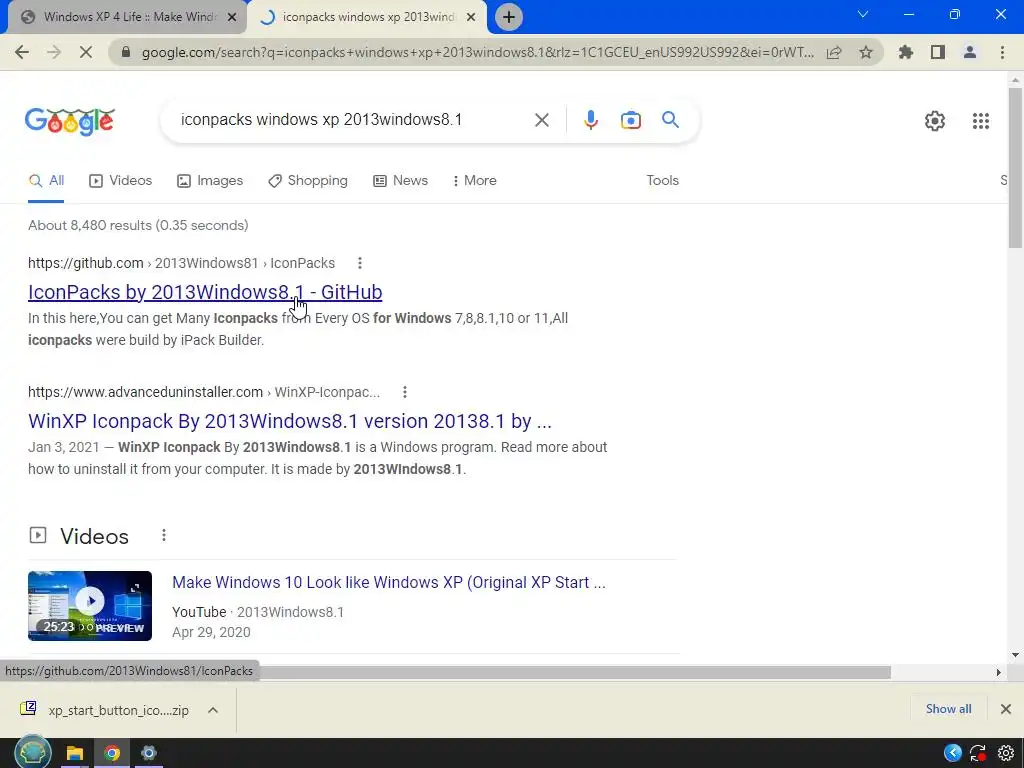Click the share page icon in the address bar
Screen dimensions: 1024x768
[834, 52]
